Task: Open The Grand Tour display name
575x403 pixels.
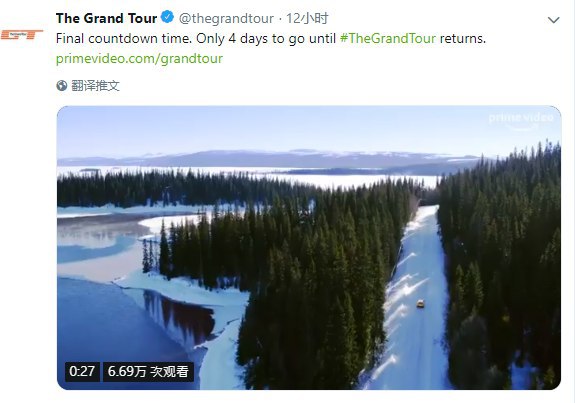Action: point(106,18)
